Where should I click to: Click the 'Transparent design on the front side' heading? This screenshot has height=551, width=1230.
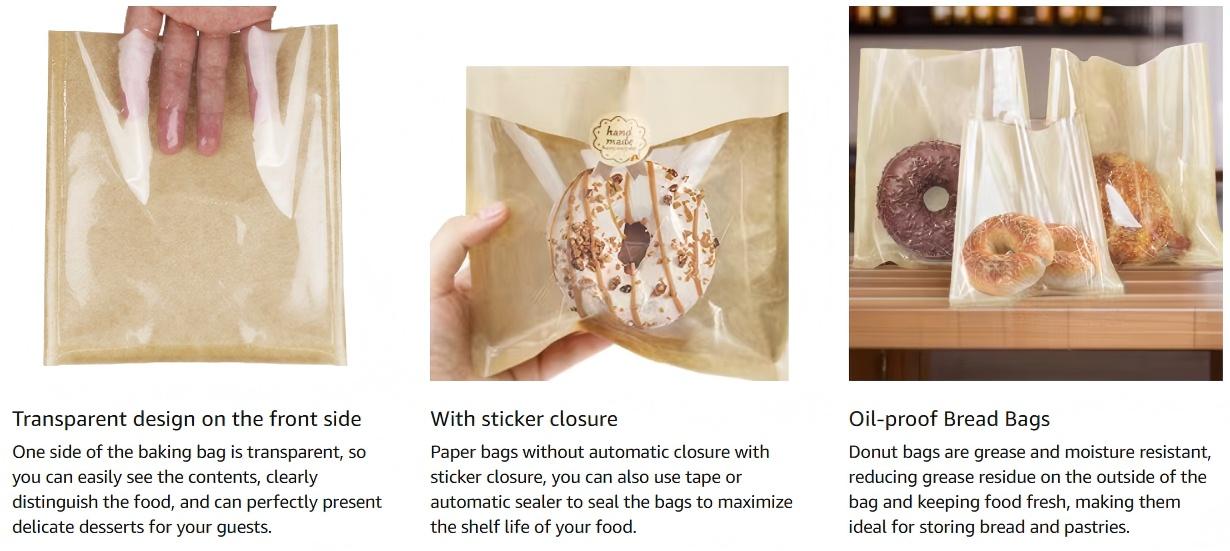187,419
